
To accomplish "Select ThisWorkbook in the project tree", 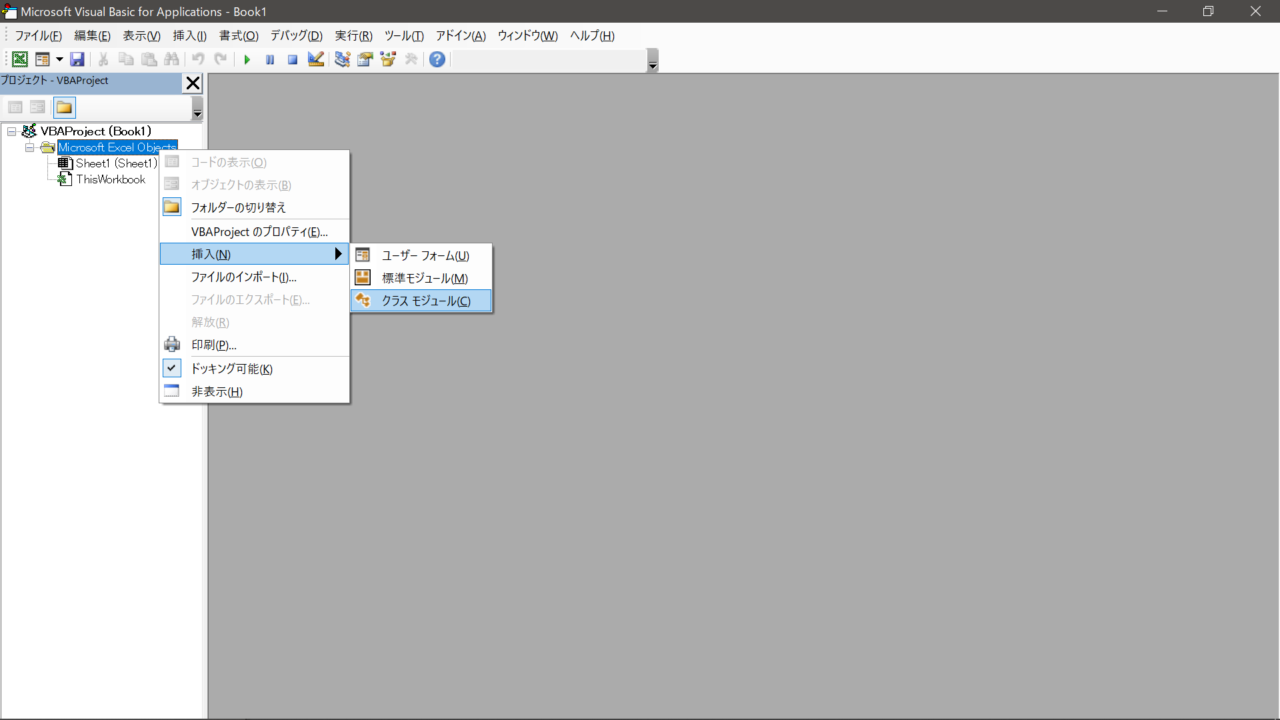I will pos(110,179).
